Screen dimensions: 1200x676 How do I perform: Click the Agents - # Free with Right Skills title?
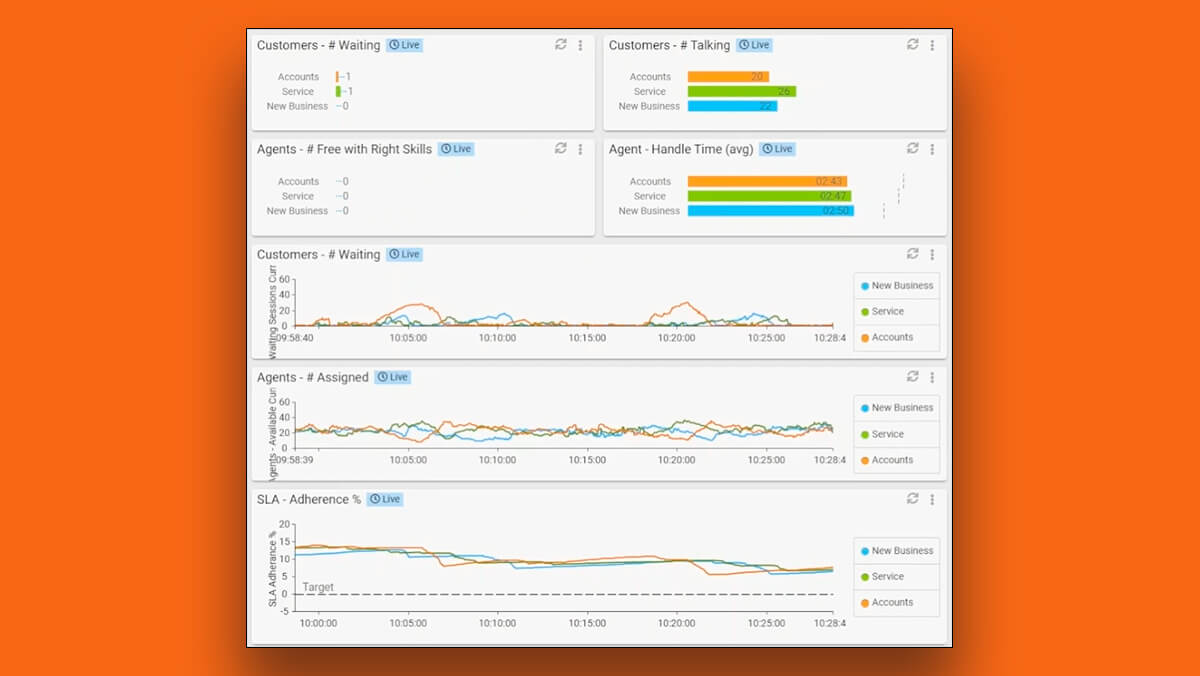coord(344,149)
